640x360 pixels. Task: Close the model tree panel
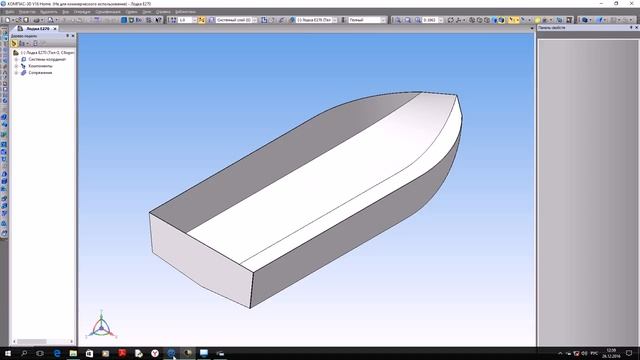[x=73, y=36]
